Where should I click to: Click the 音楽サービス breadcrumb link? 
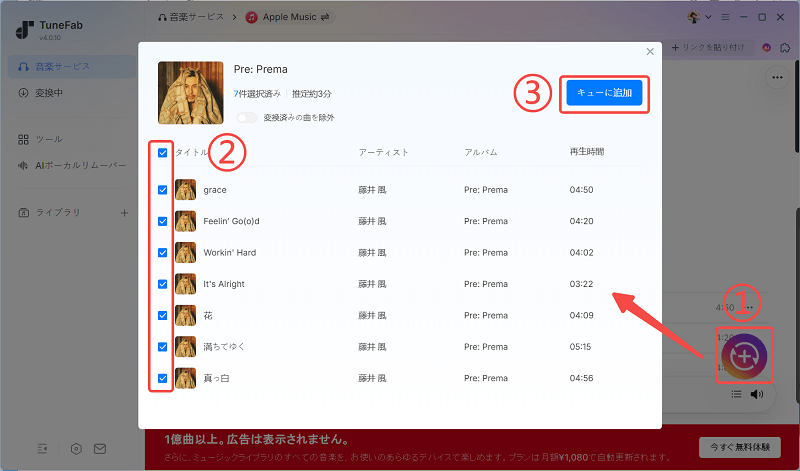tap(196, 17)
